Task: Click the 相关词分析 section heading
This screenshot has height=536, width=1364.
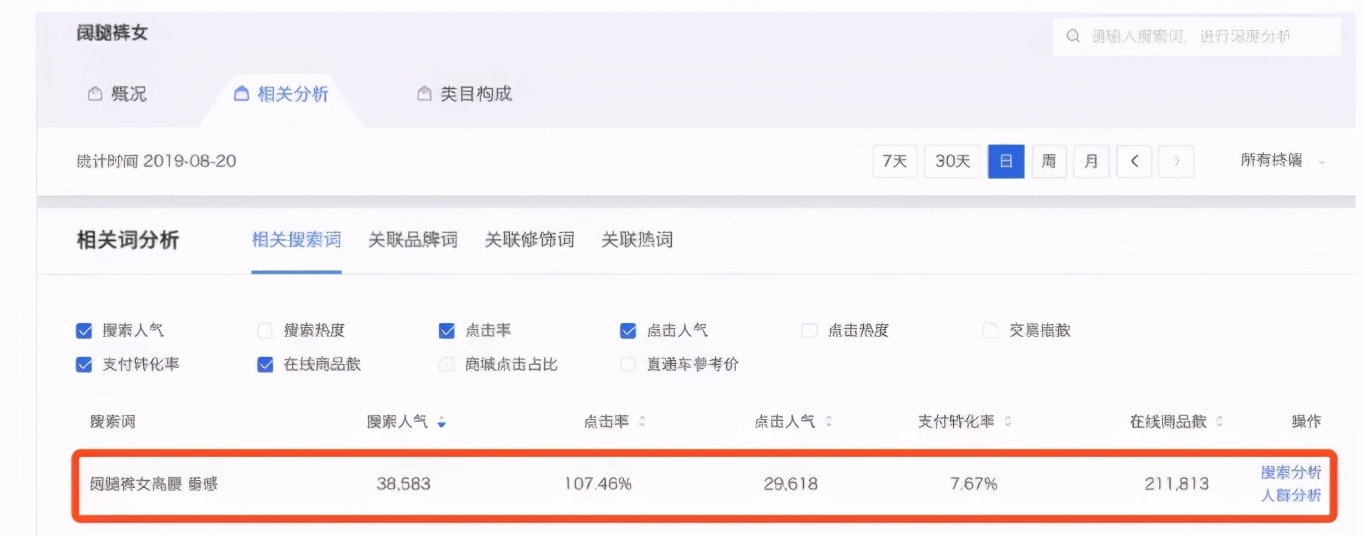Action: 128,240
